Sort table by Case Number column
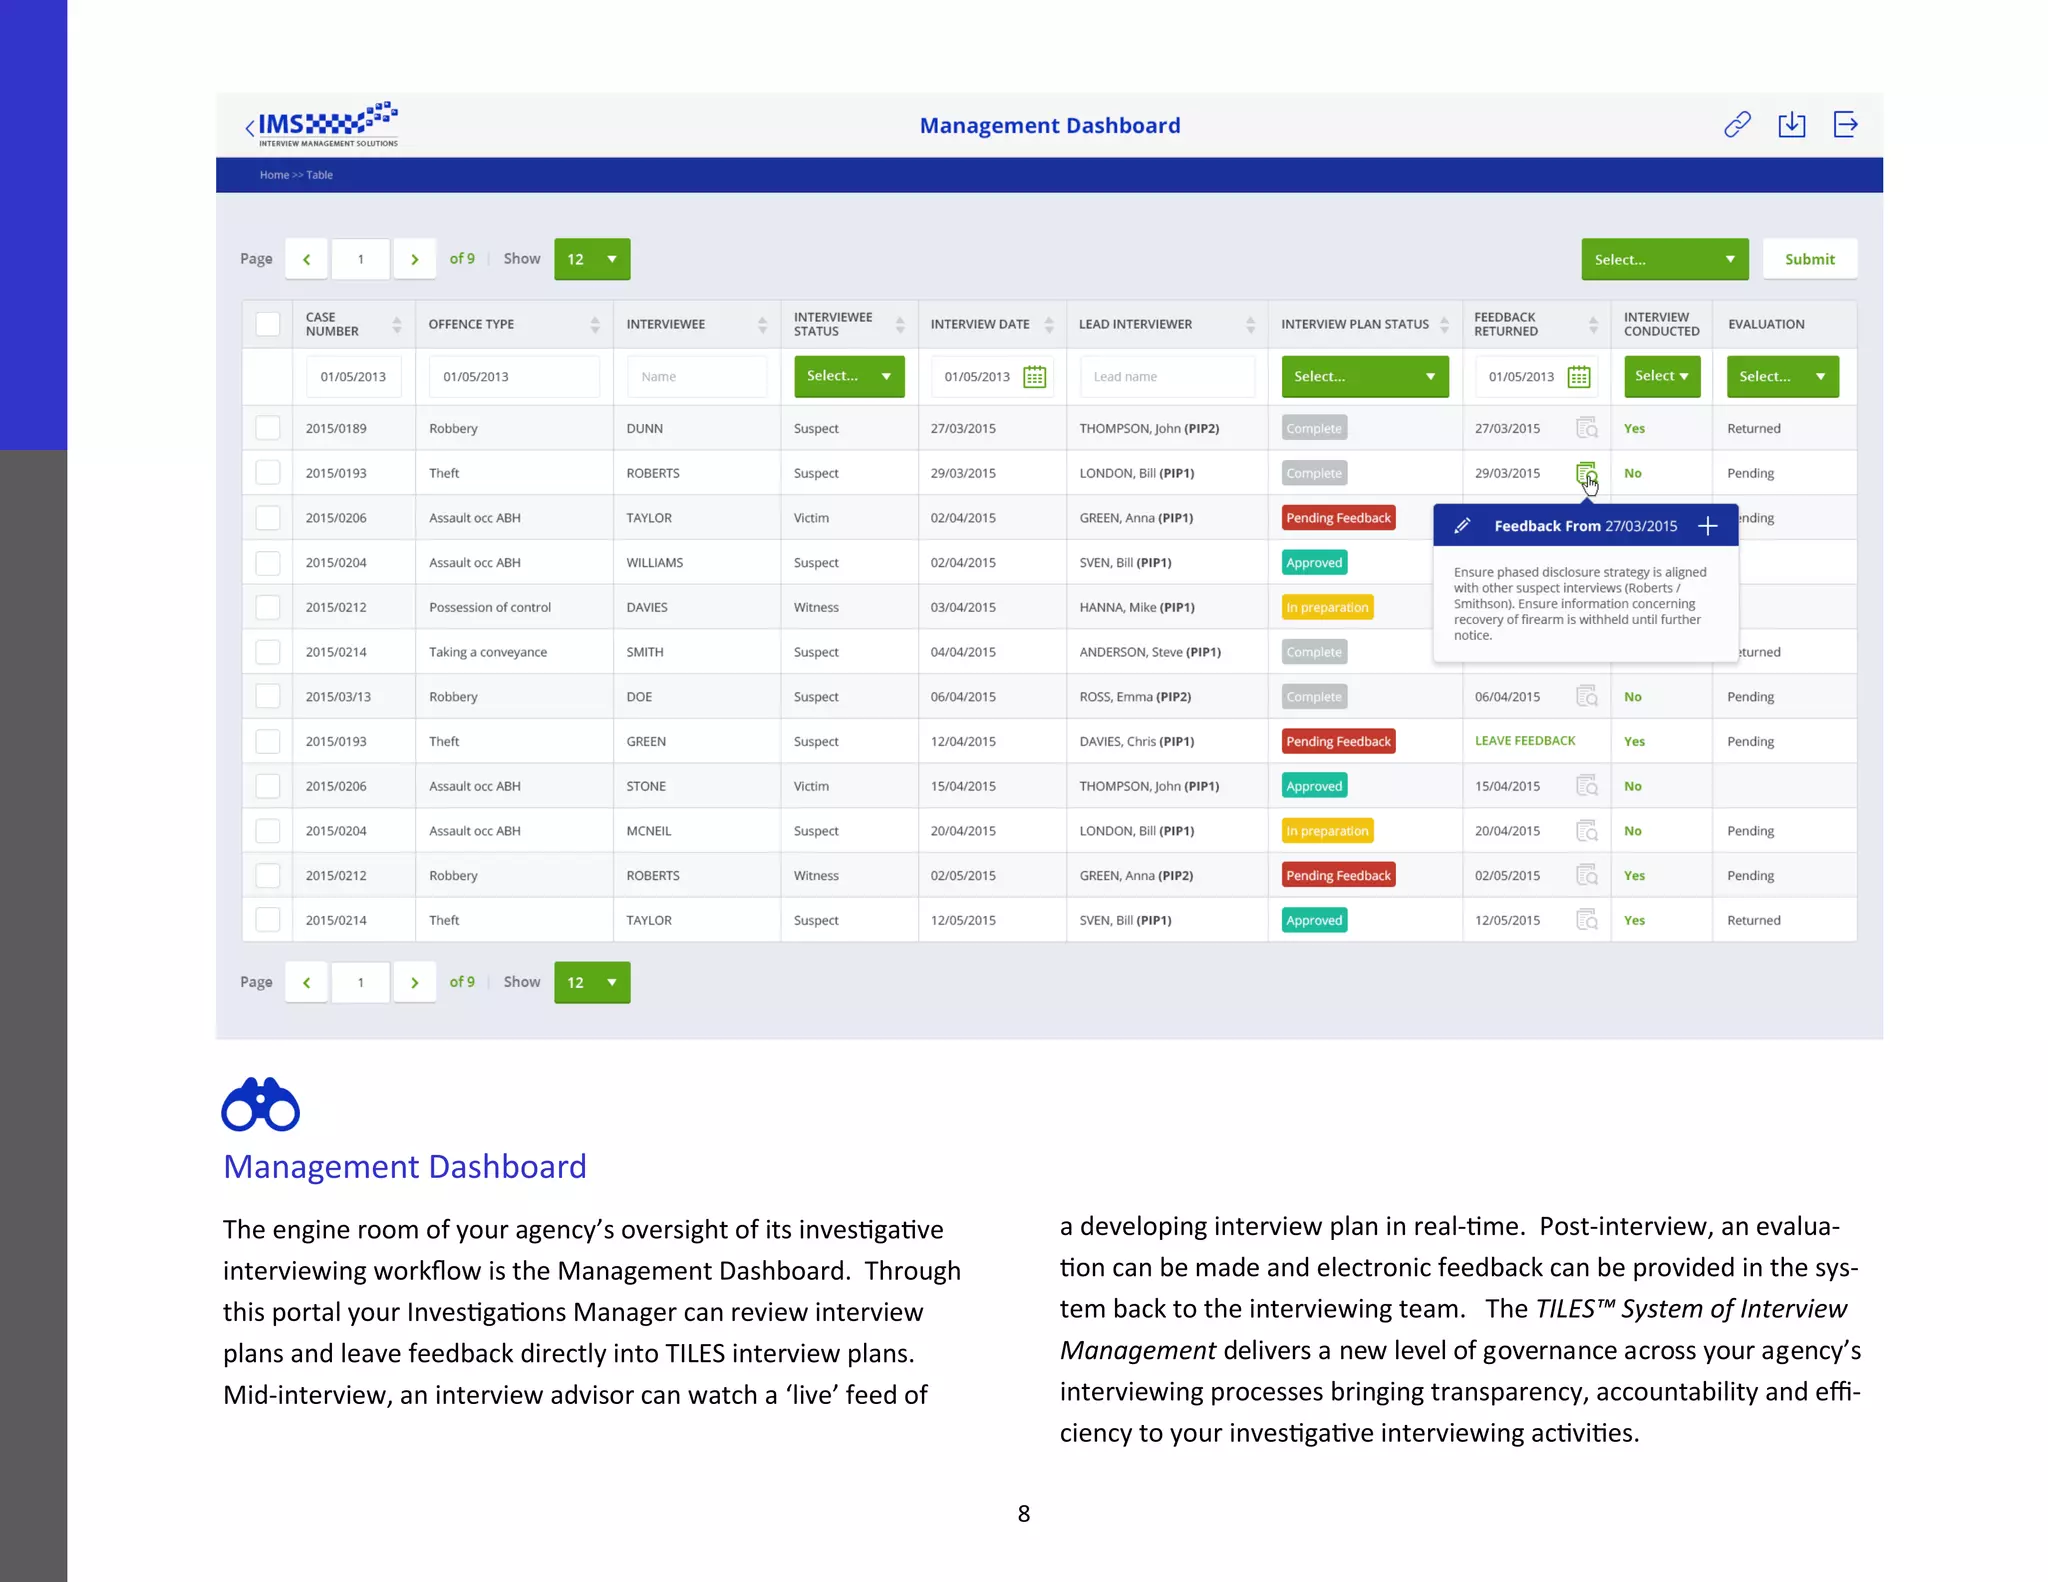This screenshot has height=1582, width=2048. coord(396,324)
